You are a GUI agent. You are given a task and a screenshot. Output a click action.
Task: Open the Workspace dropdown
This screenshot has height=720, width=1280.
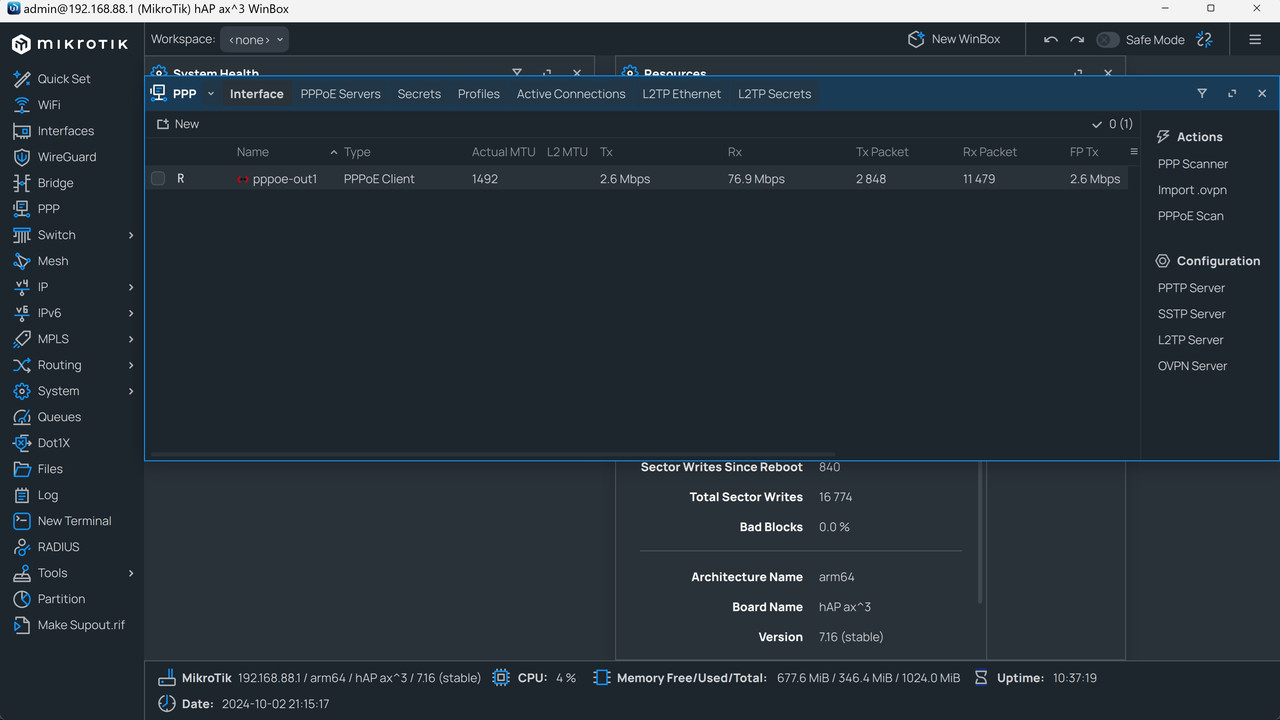click(255, 40)
